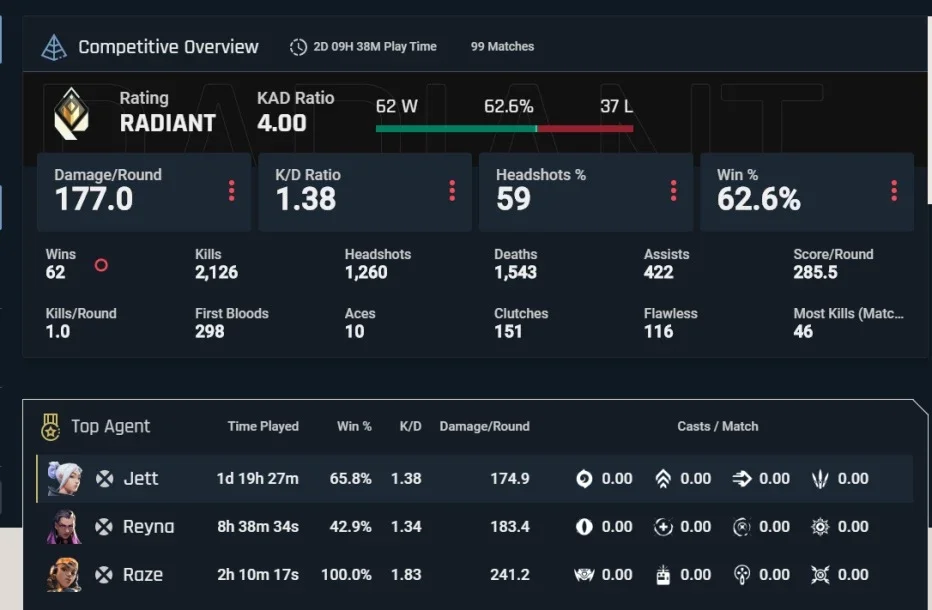
Task: Click Raze's Boom Bot ability icon
Action: coord(584,575)
